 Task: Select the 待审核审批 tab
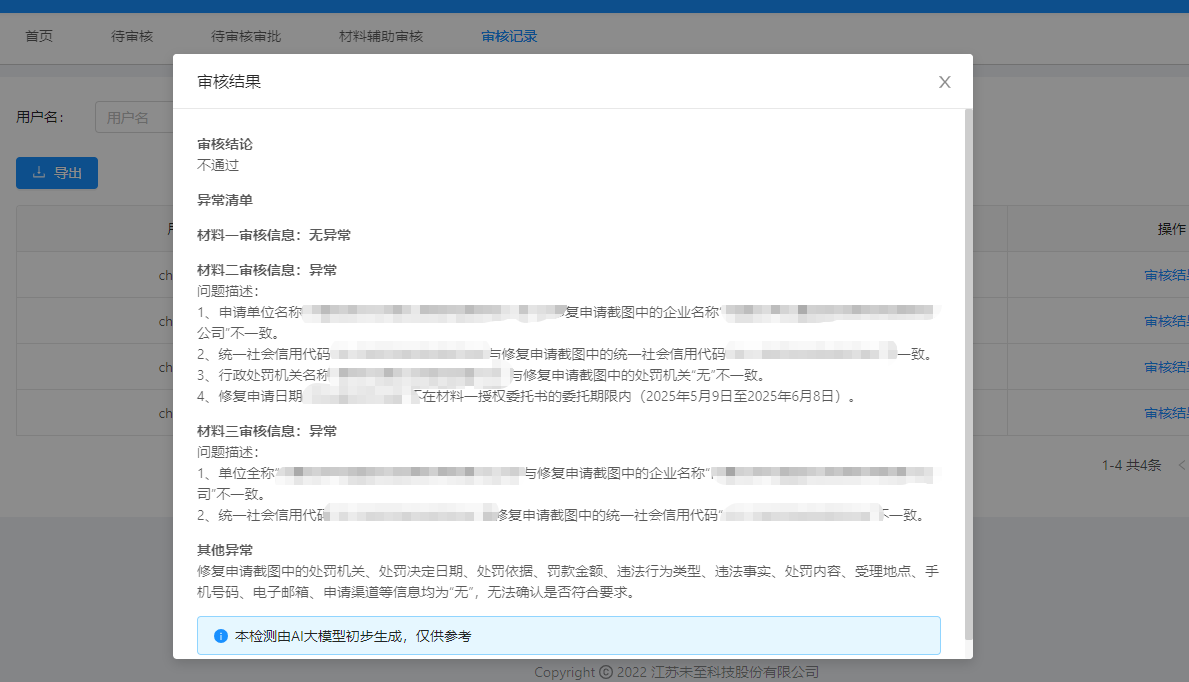(x=246, y=37)
